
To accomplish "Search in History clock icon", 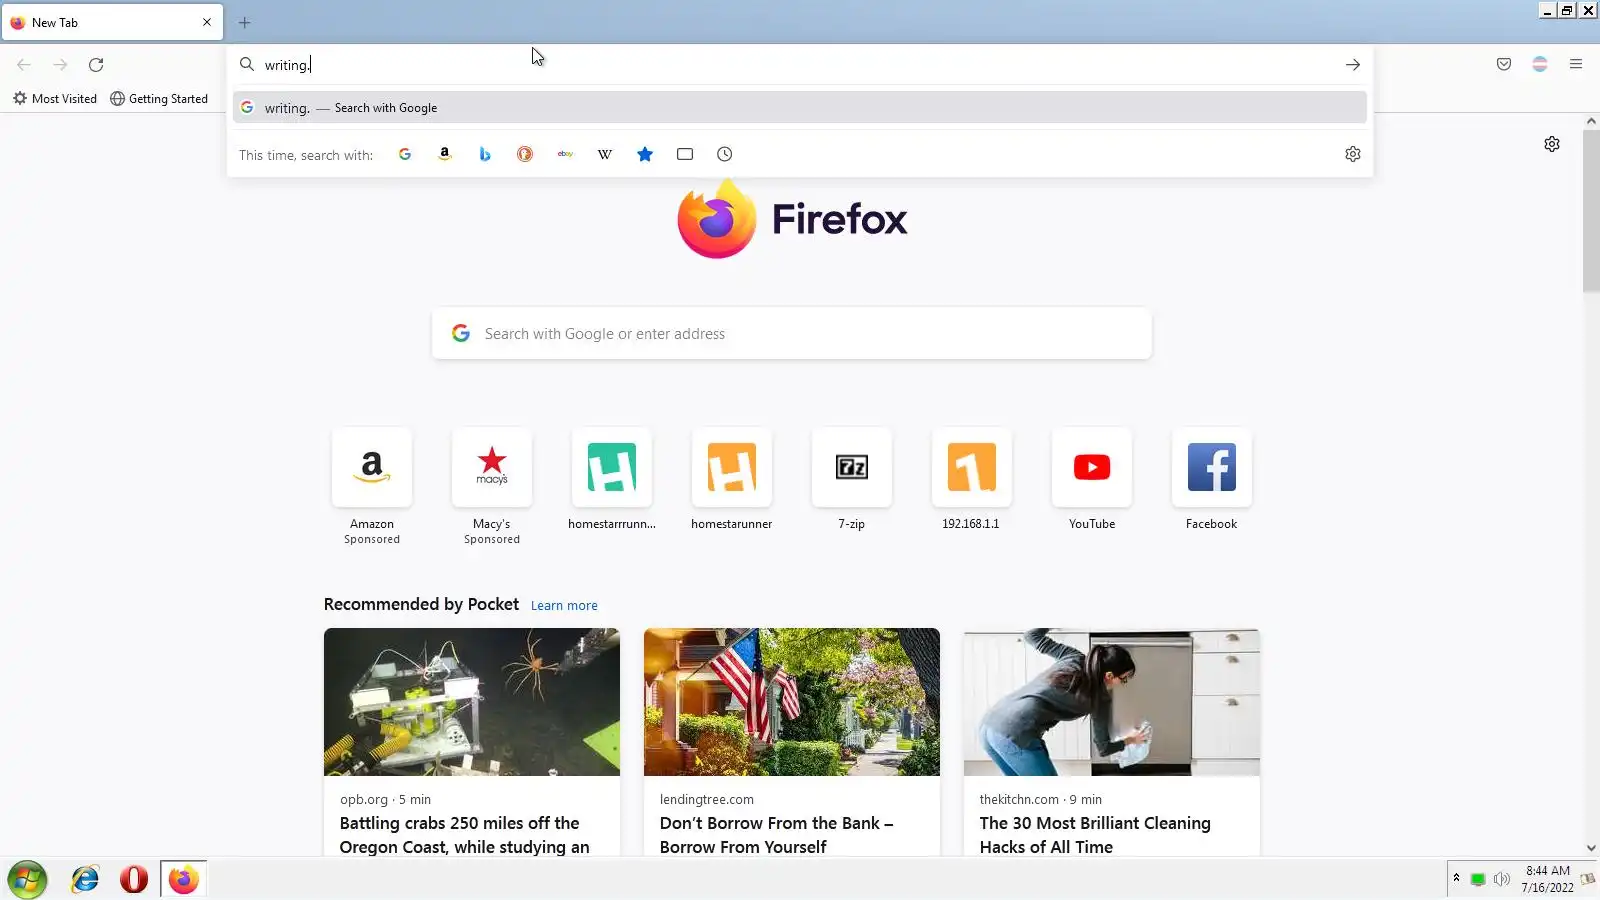I will click(x=725, y=154).
